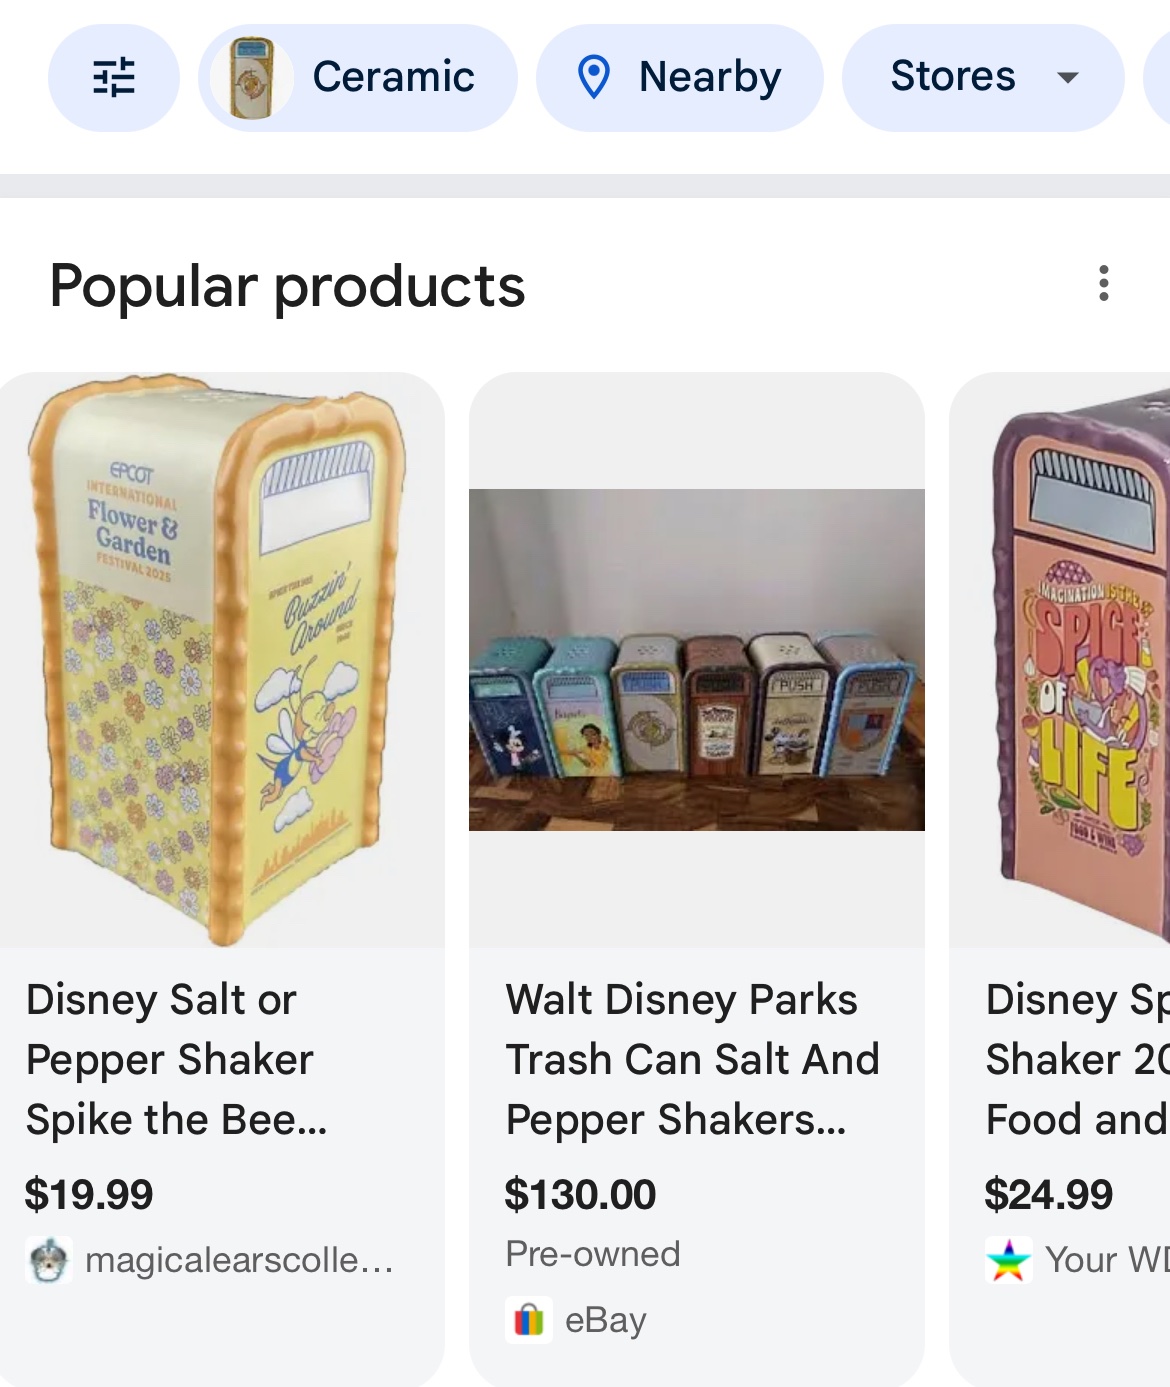The height and width of the screenshot is (1387, 1170).
Task: Open the eBay trash can shakers photo
Action: click(696, 660)
